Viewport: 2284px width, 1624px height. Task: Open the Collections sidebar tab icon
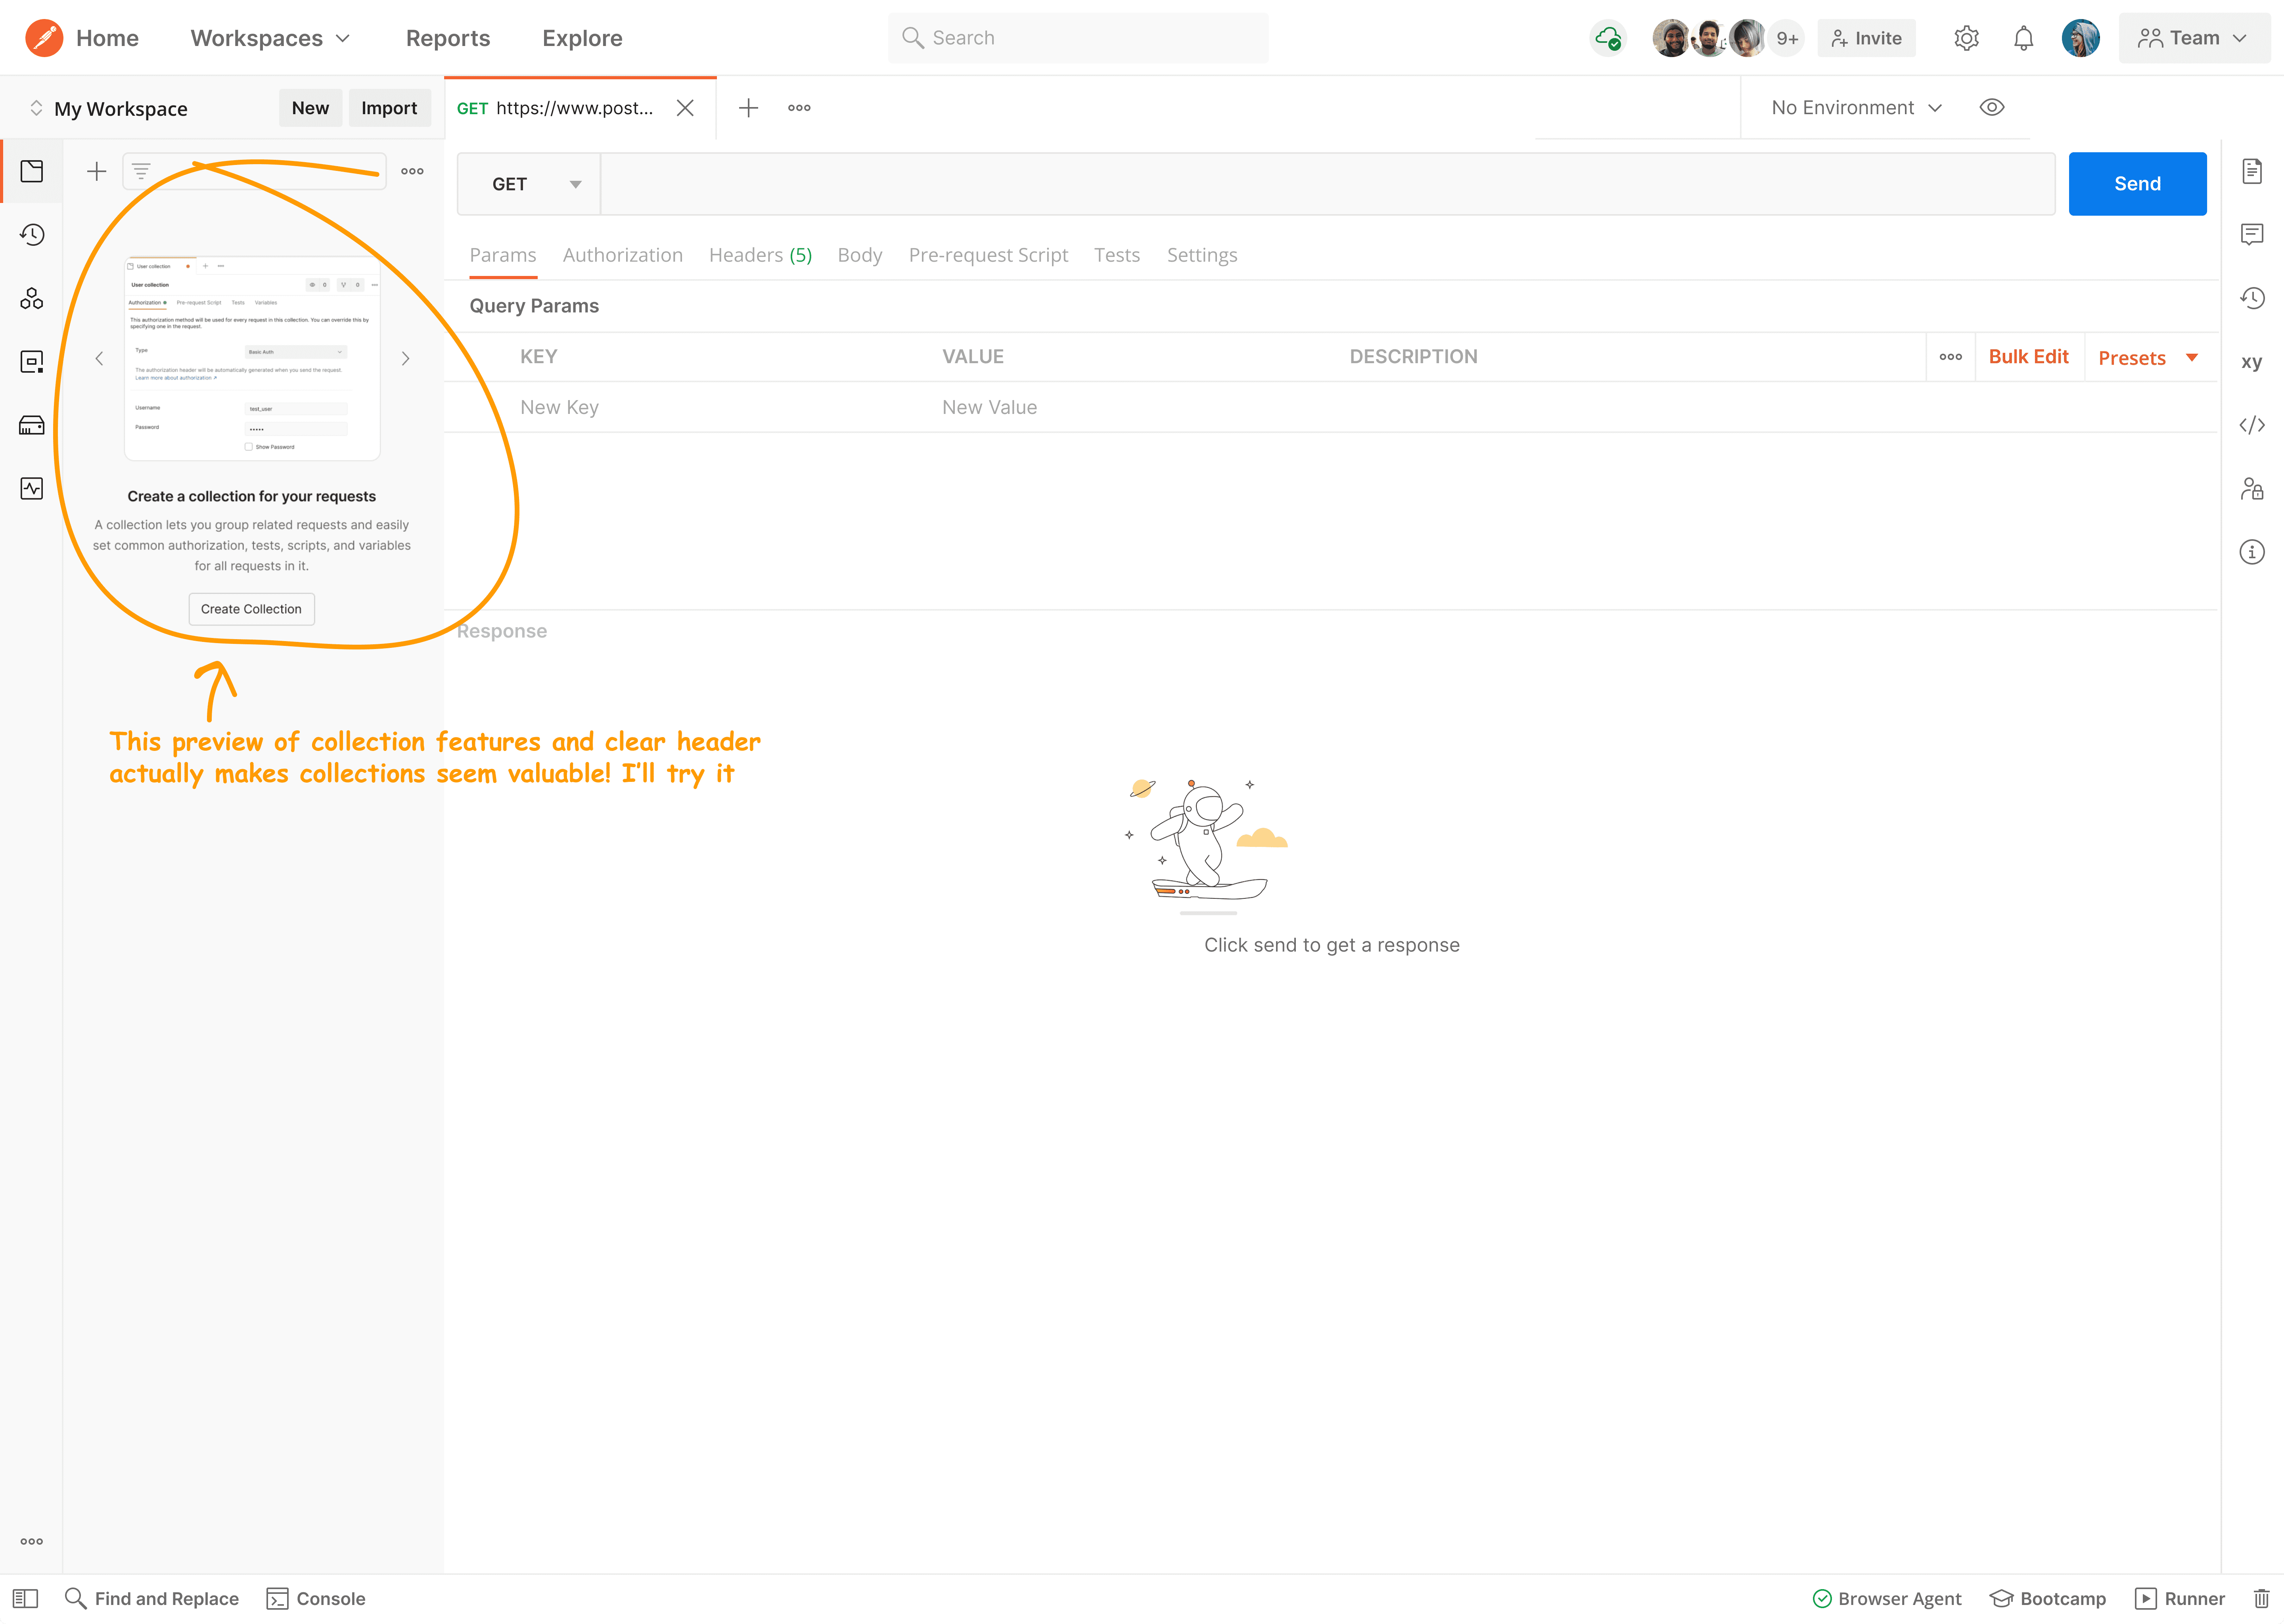[x=32, y=171]
